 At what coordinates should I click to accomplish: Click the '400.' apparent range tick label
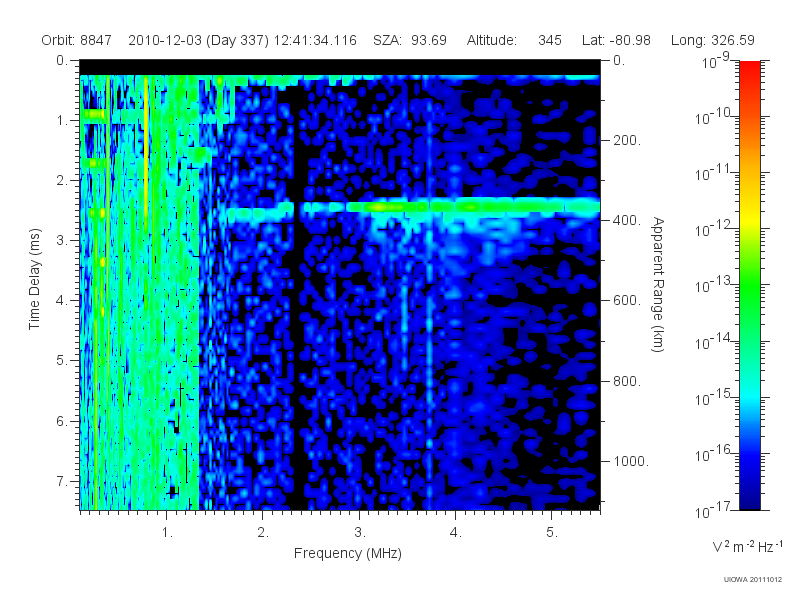[627, 220]
